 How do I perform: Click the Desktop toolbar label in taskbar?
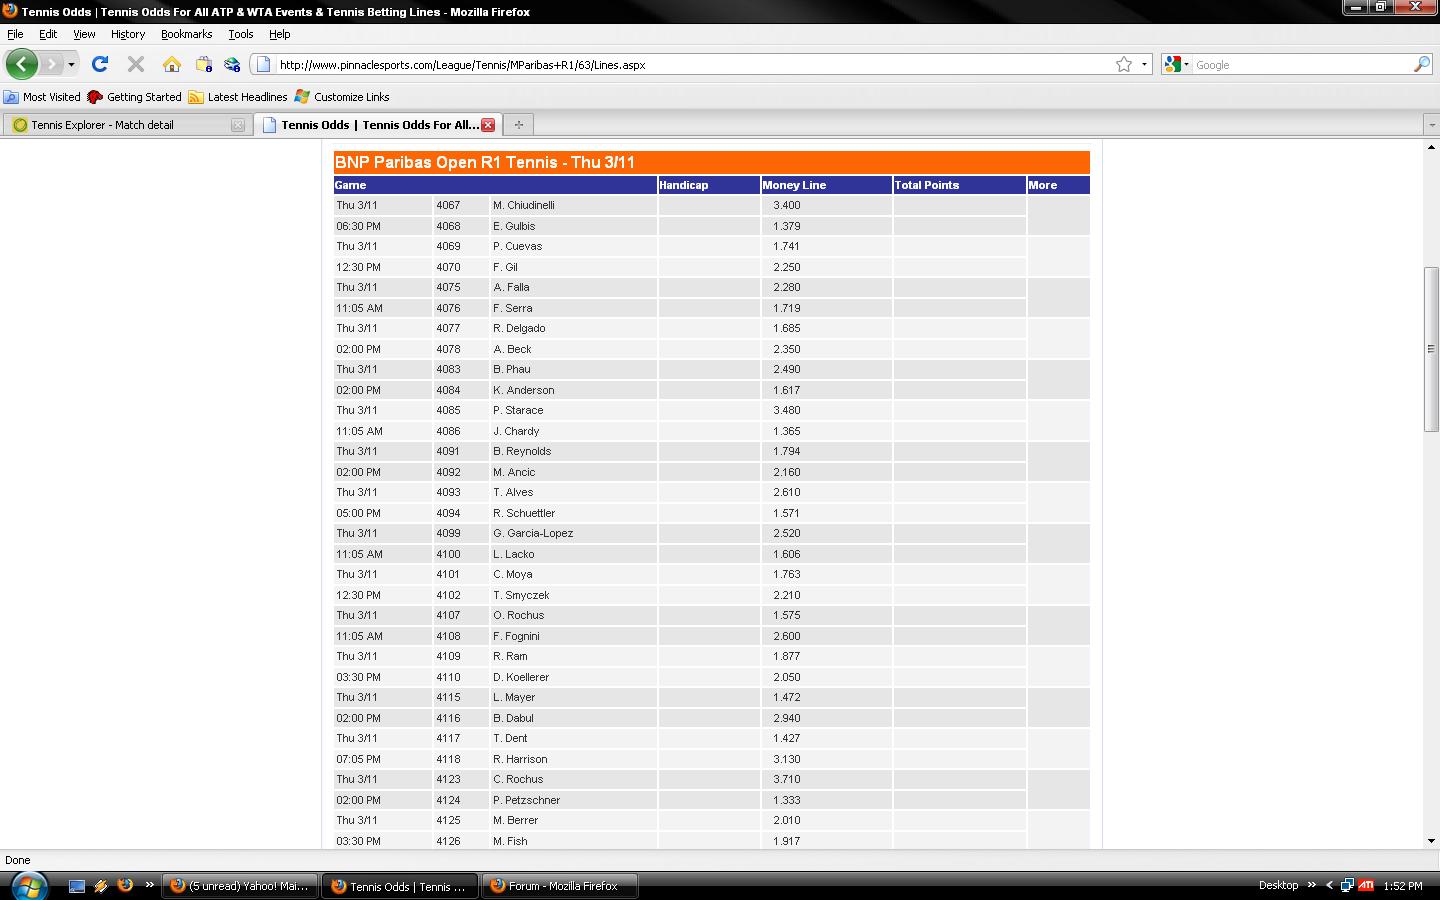click(x=1278, y=885)
